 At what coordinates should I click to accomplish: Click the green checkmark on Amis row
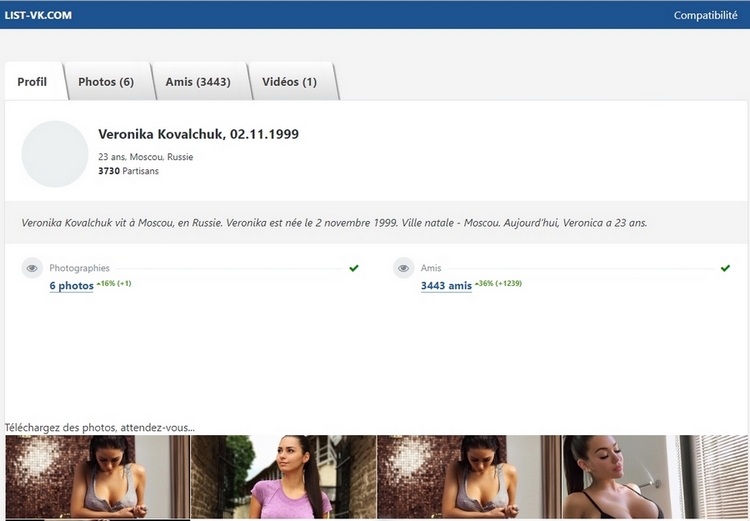coord(725,268)
